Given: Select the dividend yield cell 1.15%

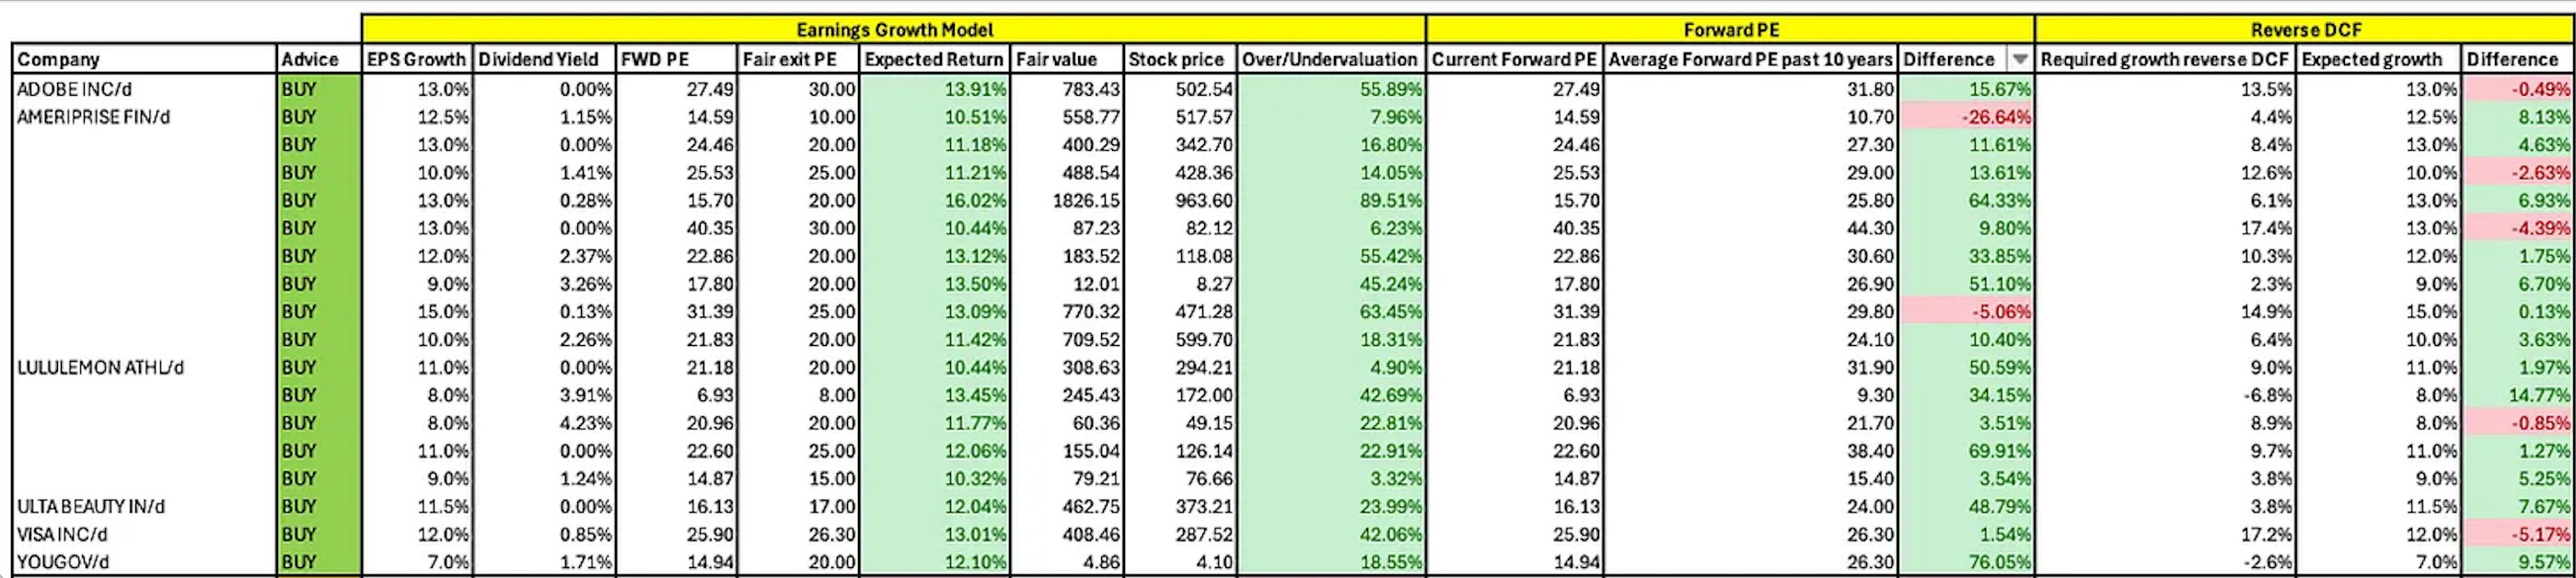Looking at the screenshot, I should click(544, 117).
